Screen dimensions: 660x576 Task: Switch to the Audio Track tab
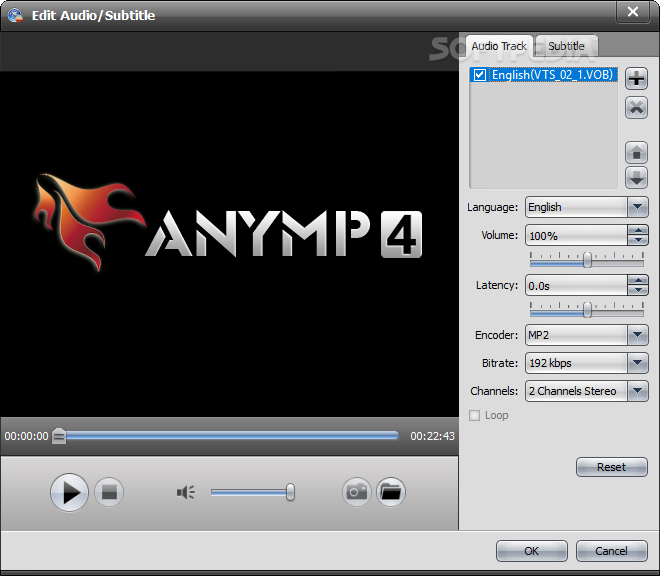499,46
